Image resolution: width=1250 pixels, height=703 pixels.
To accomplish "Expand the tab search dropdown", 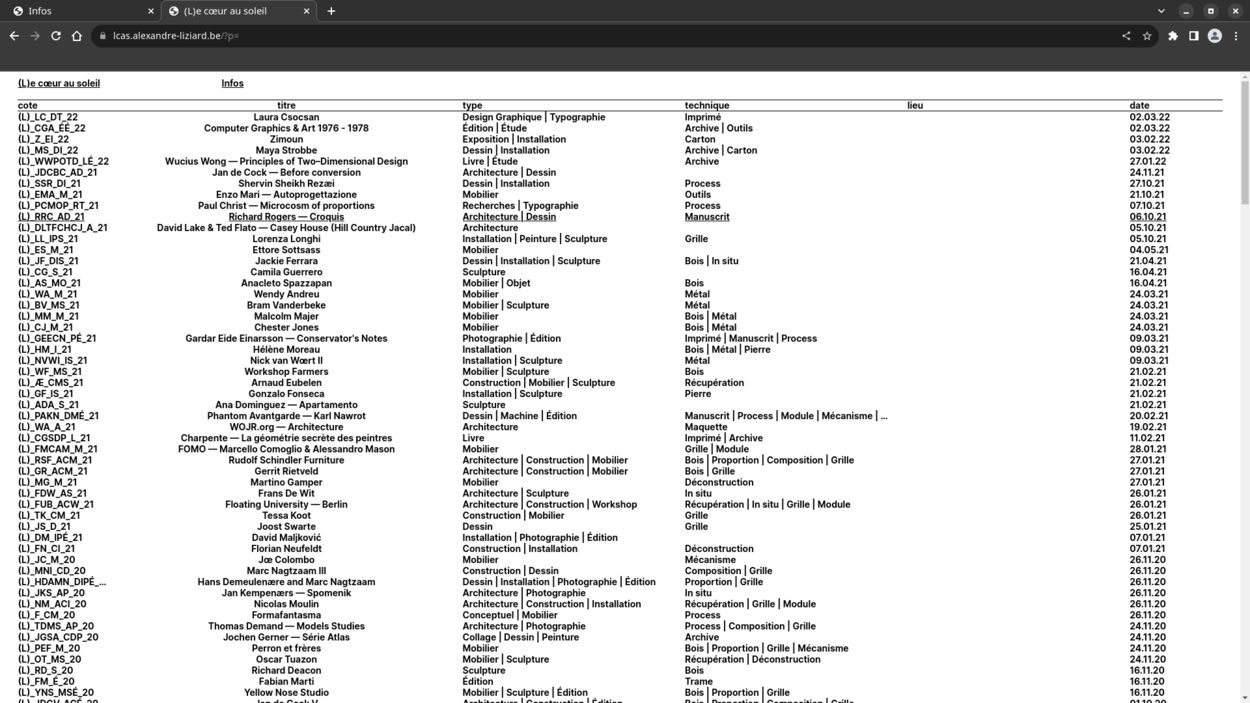I will click(1161, 11).
